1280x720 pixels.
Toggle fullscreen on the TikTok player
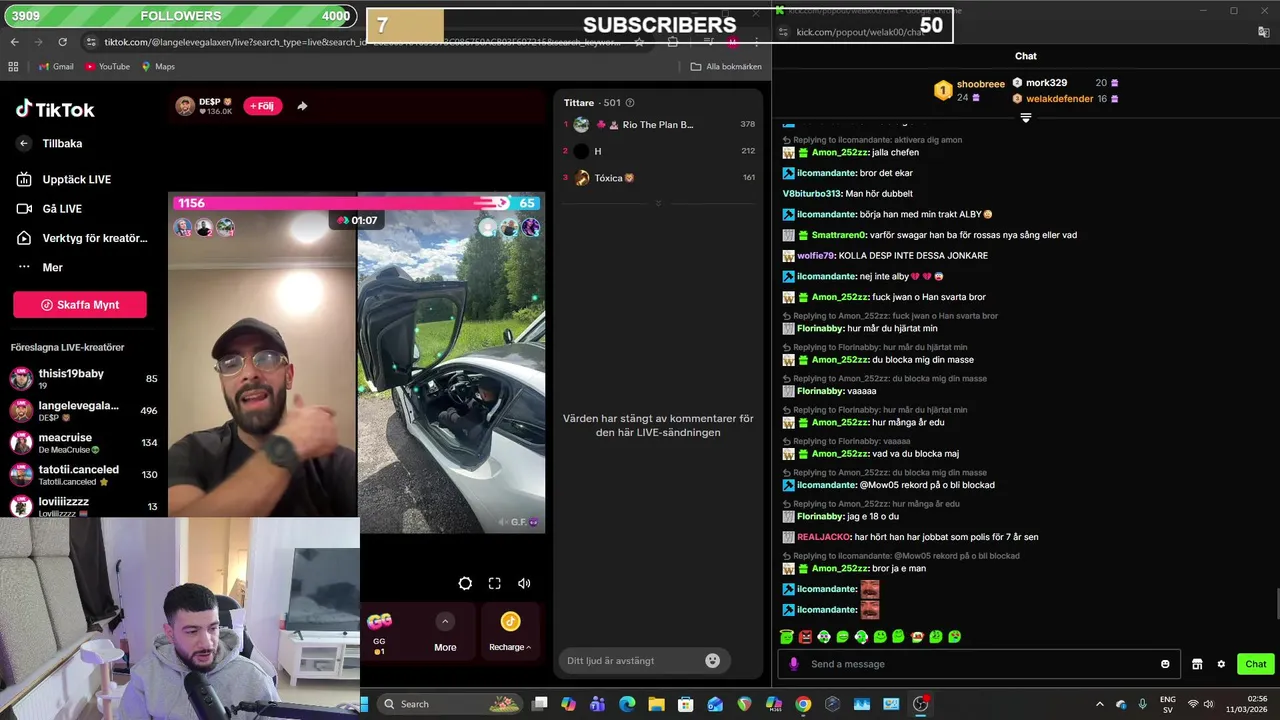(x=494, y=583)
